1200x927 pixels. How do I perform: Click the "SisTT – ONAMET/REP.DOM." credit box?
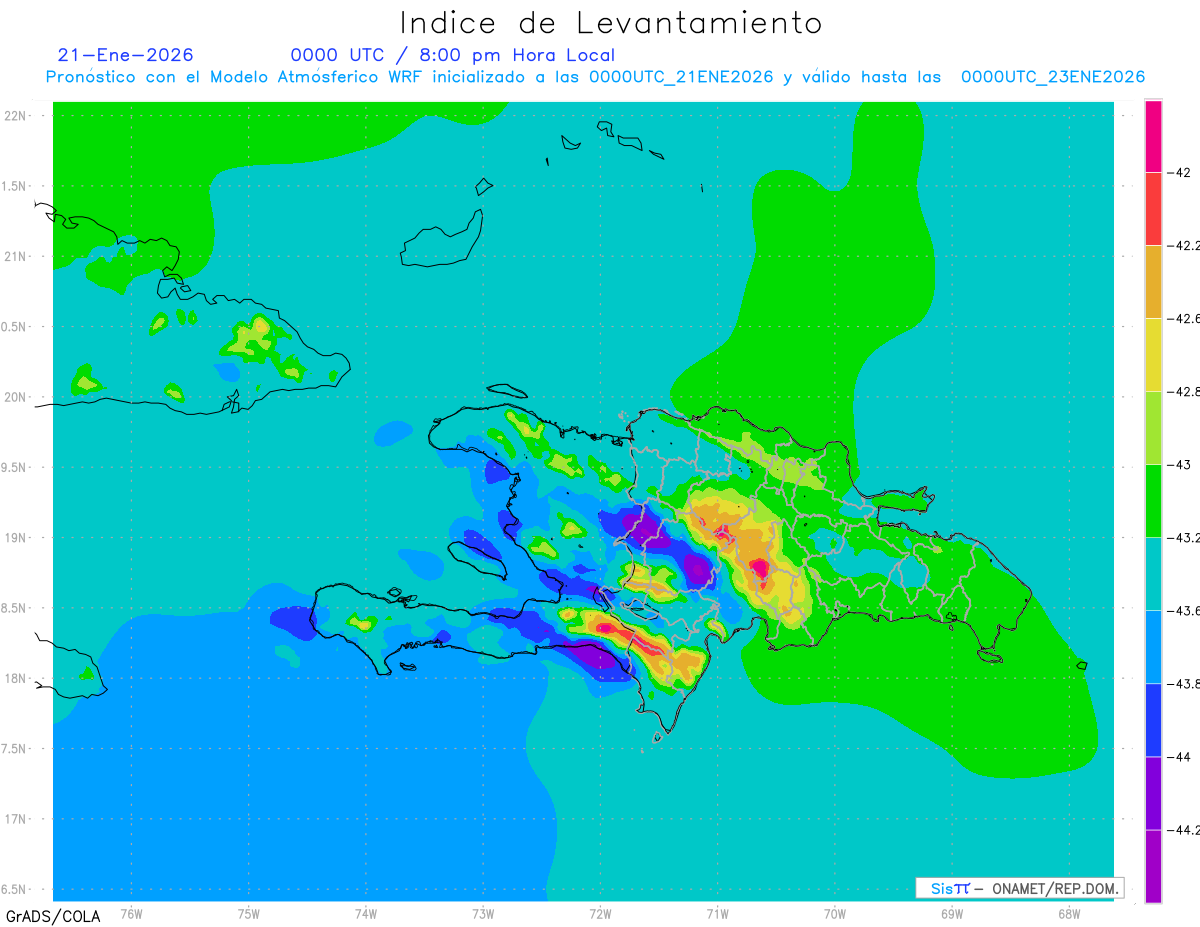[1020, 888]
